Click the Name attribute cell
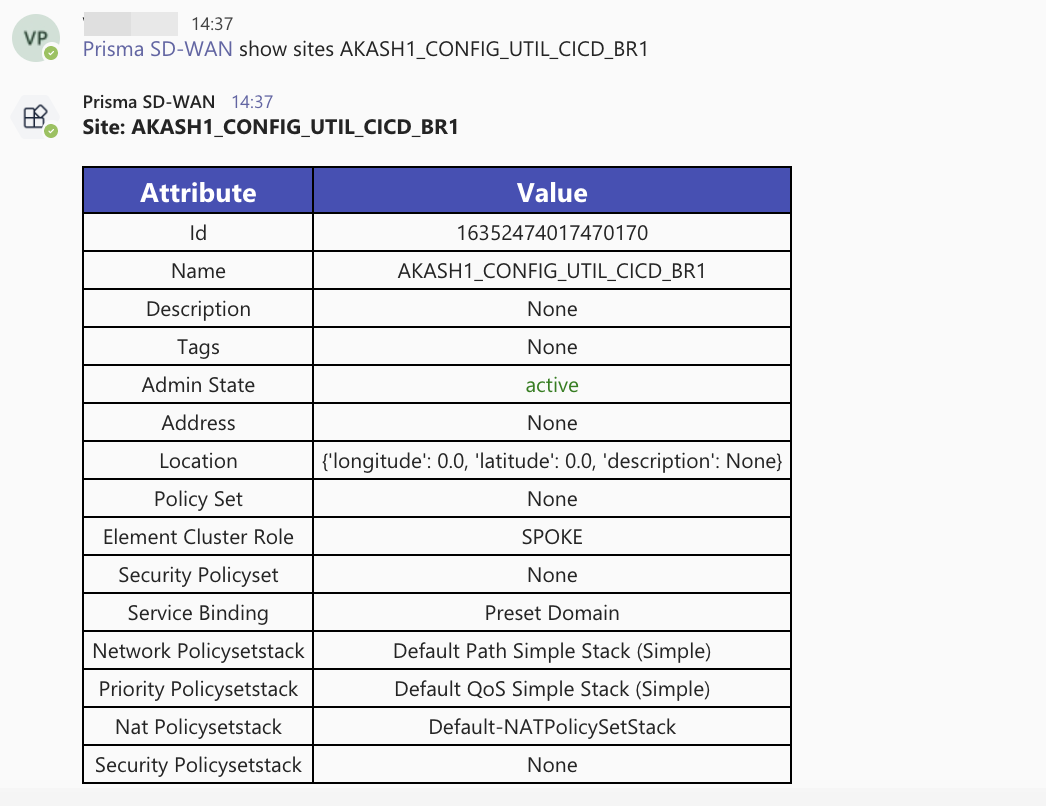The width and height of the screenshot is (1046, 806). tap(198, 271)
